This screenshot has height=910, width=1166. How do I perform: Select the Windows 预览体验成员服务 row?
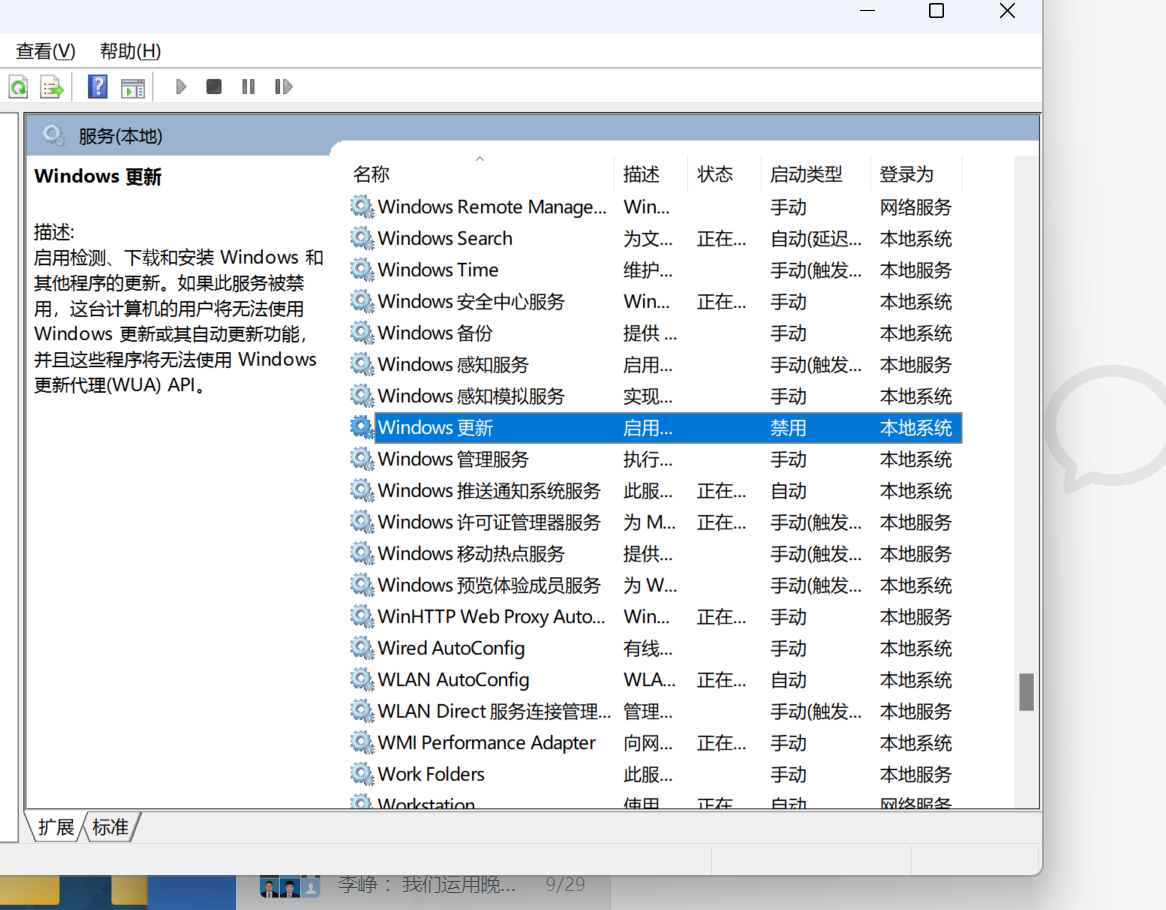pos(654,584)
